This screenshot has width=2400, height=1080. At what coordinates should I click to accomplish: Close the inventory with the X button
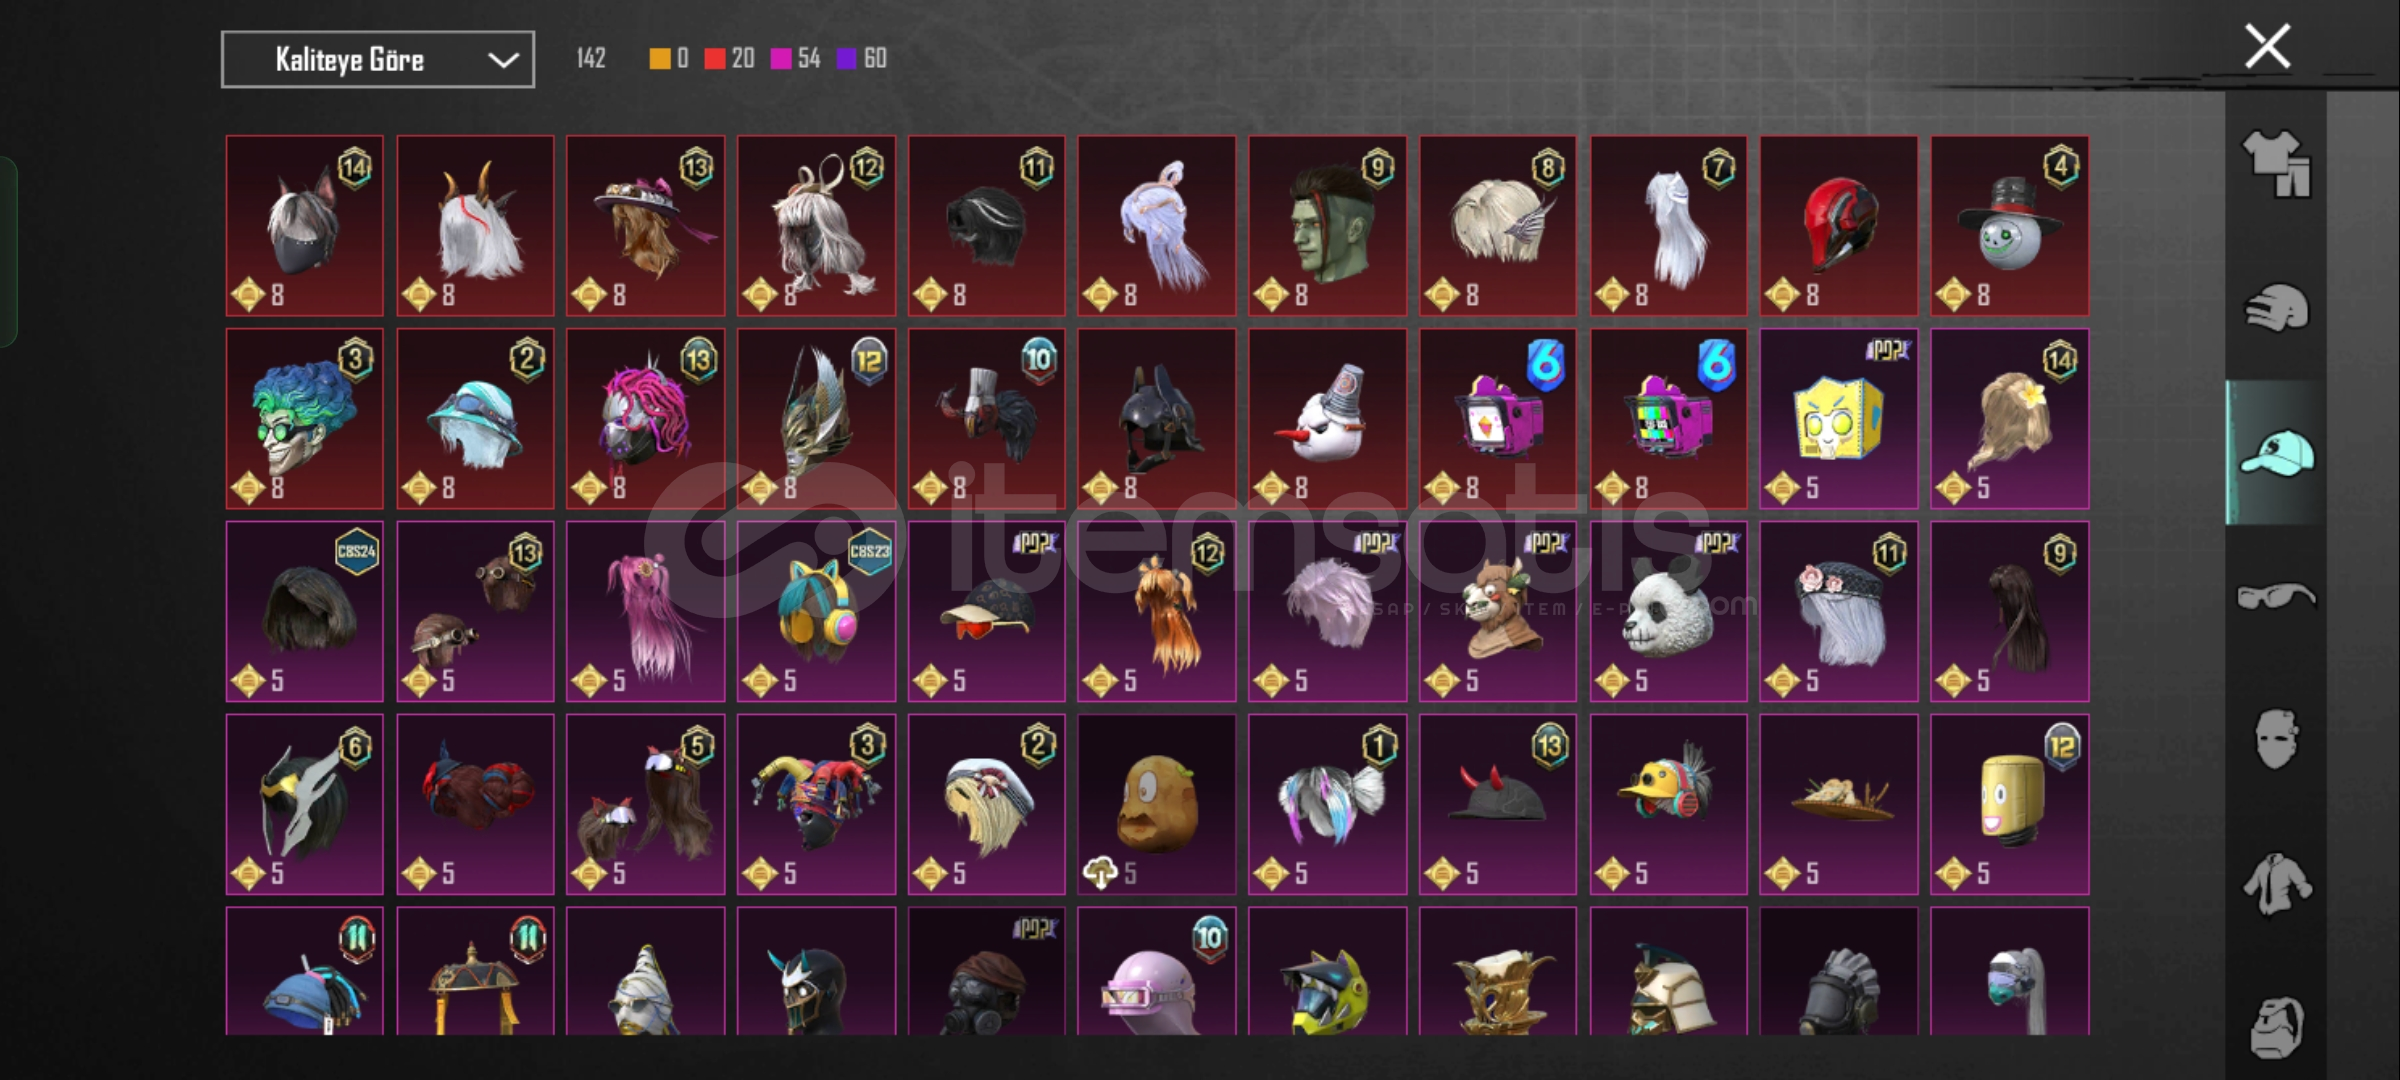coord(2267,47)
